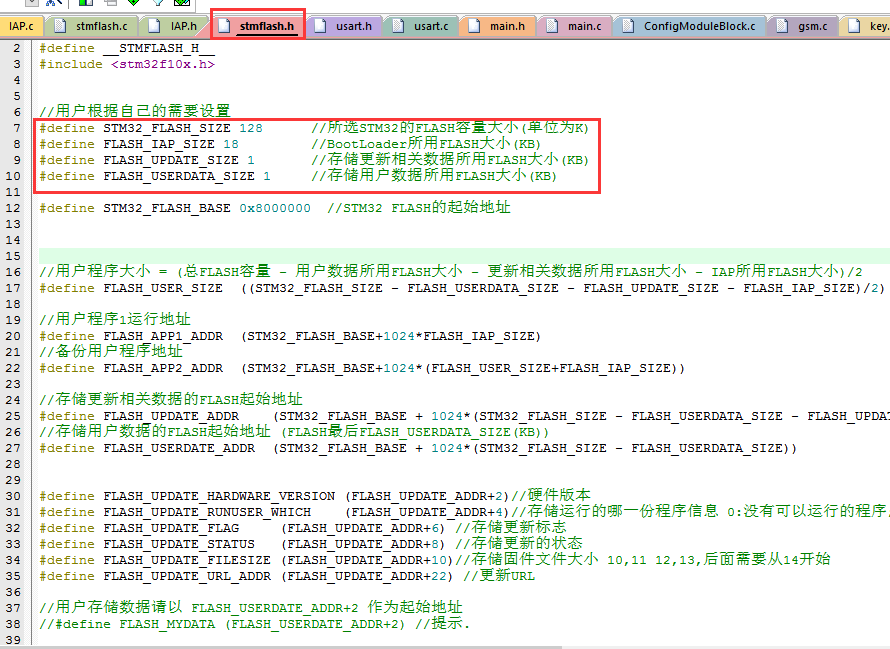Open the ConfigModuleBlock.c tab
890x649 pixels.
[x=690, y=26]
